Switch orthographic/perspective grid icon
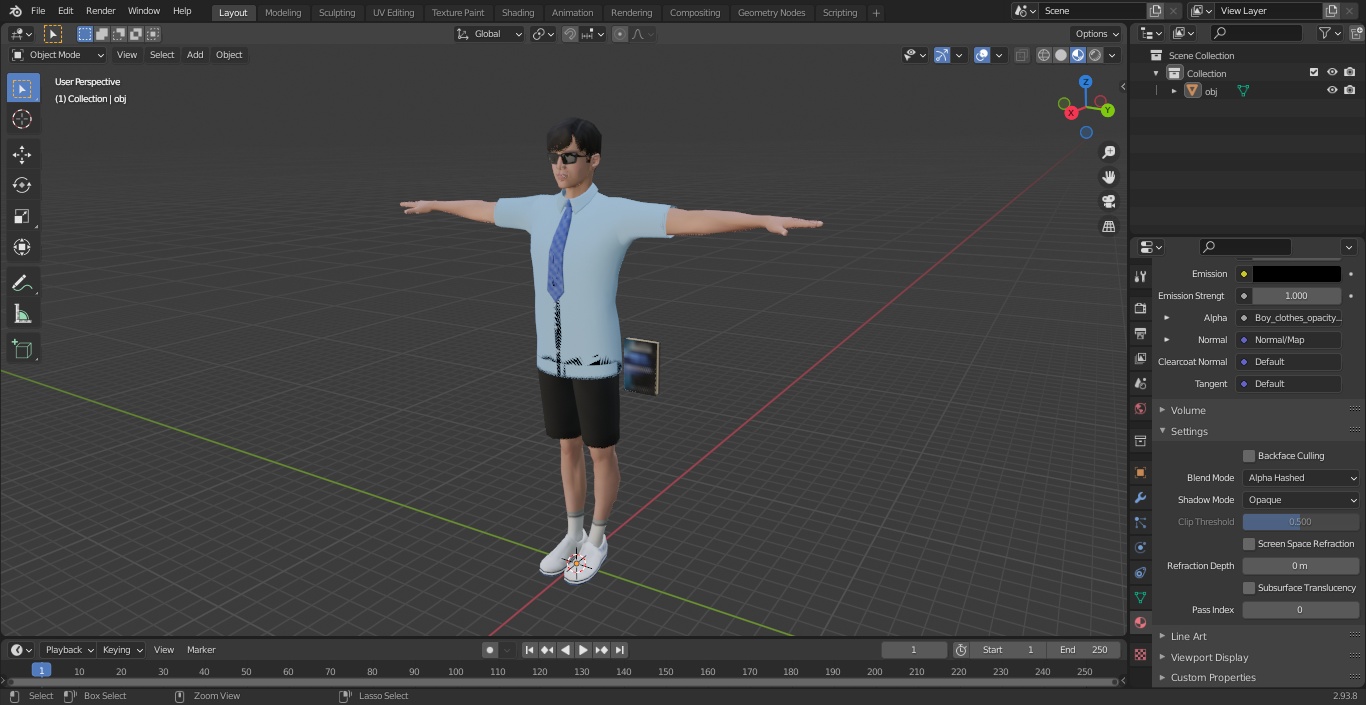Image resolution: width=1366 pixels, height=705 pixels. [x=1109, y=226]
